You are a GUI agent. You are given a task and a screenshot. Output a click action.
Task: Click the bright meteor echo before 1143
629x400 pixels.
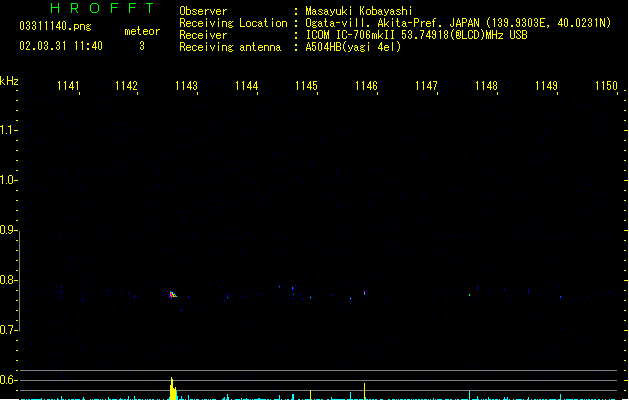[172, 295]
